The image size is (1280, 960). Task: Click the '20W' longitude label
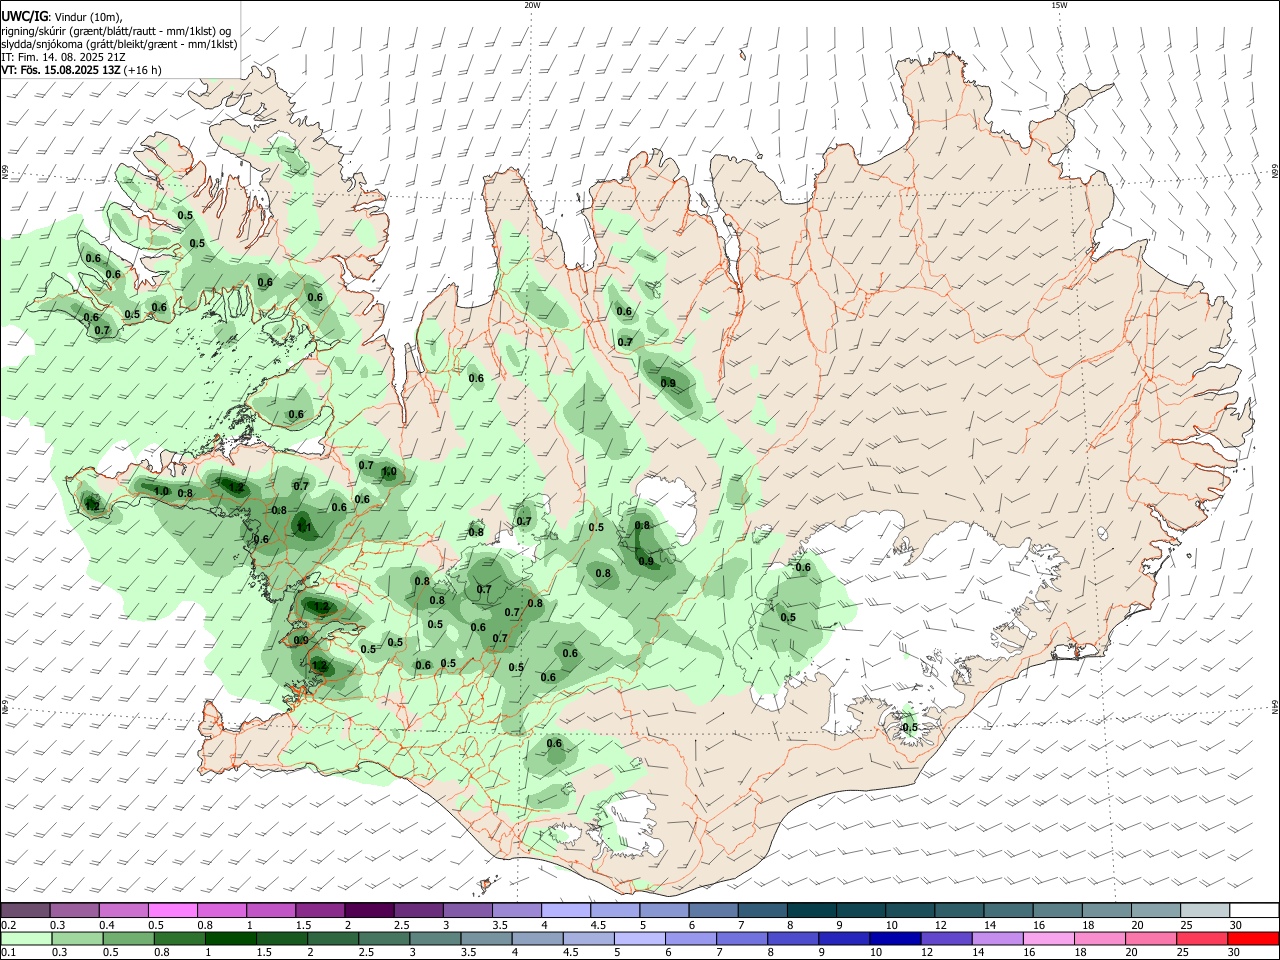pos(532,5)
